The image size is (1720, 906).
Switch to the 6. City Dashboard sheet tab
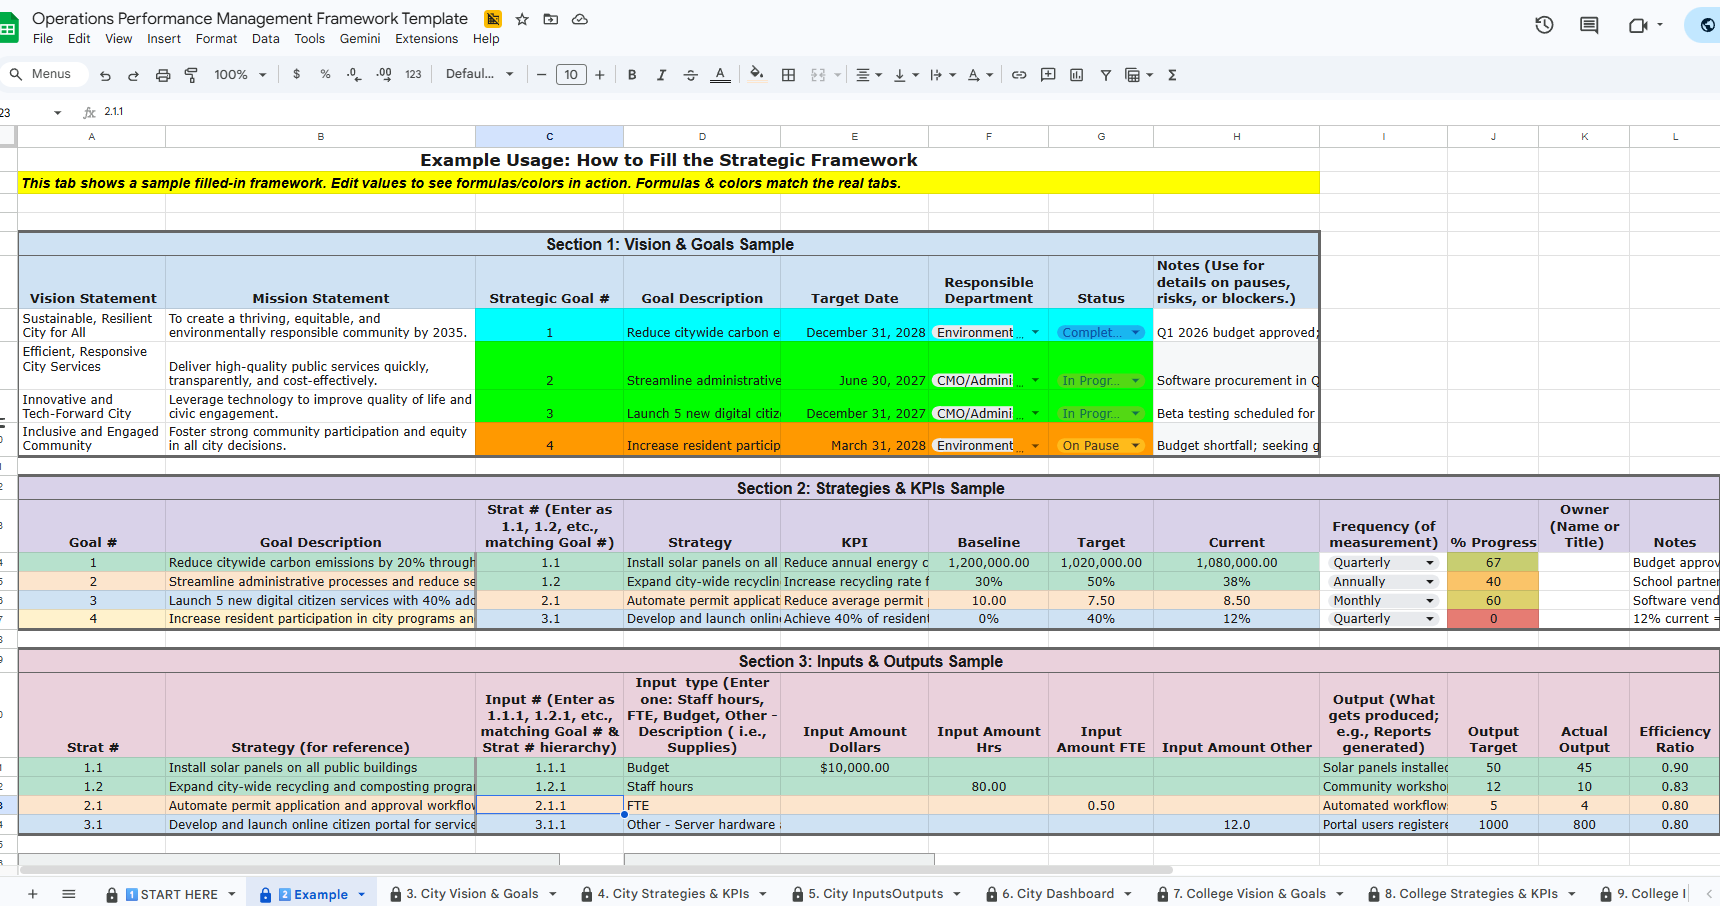(x=1058, y=893)
